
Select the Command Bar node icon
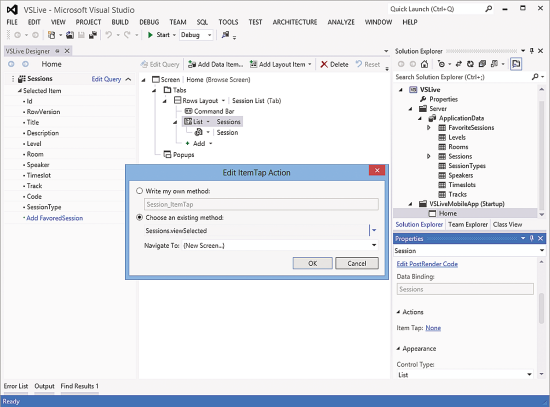[188, 111]
